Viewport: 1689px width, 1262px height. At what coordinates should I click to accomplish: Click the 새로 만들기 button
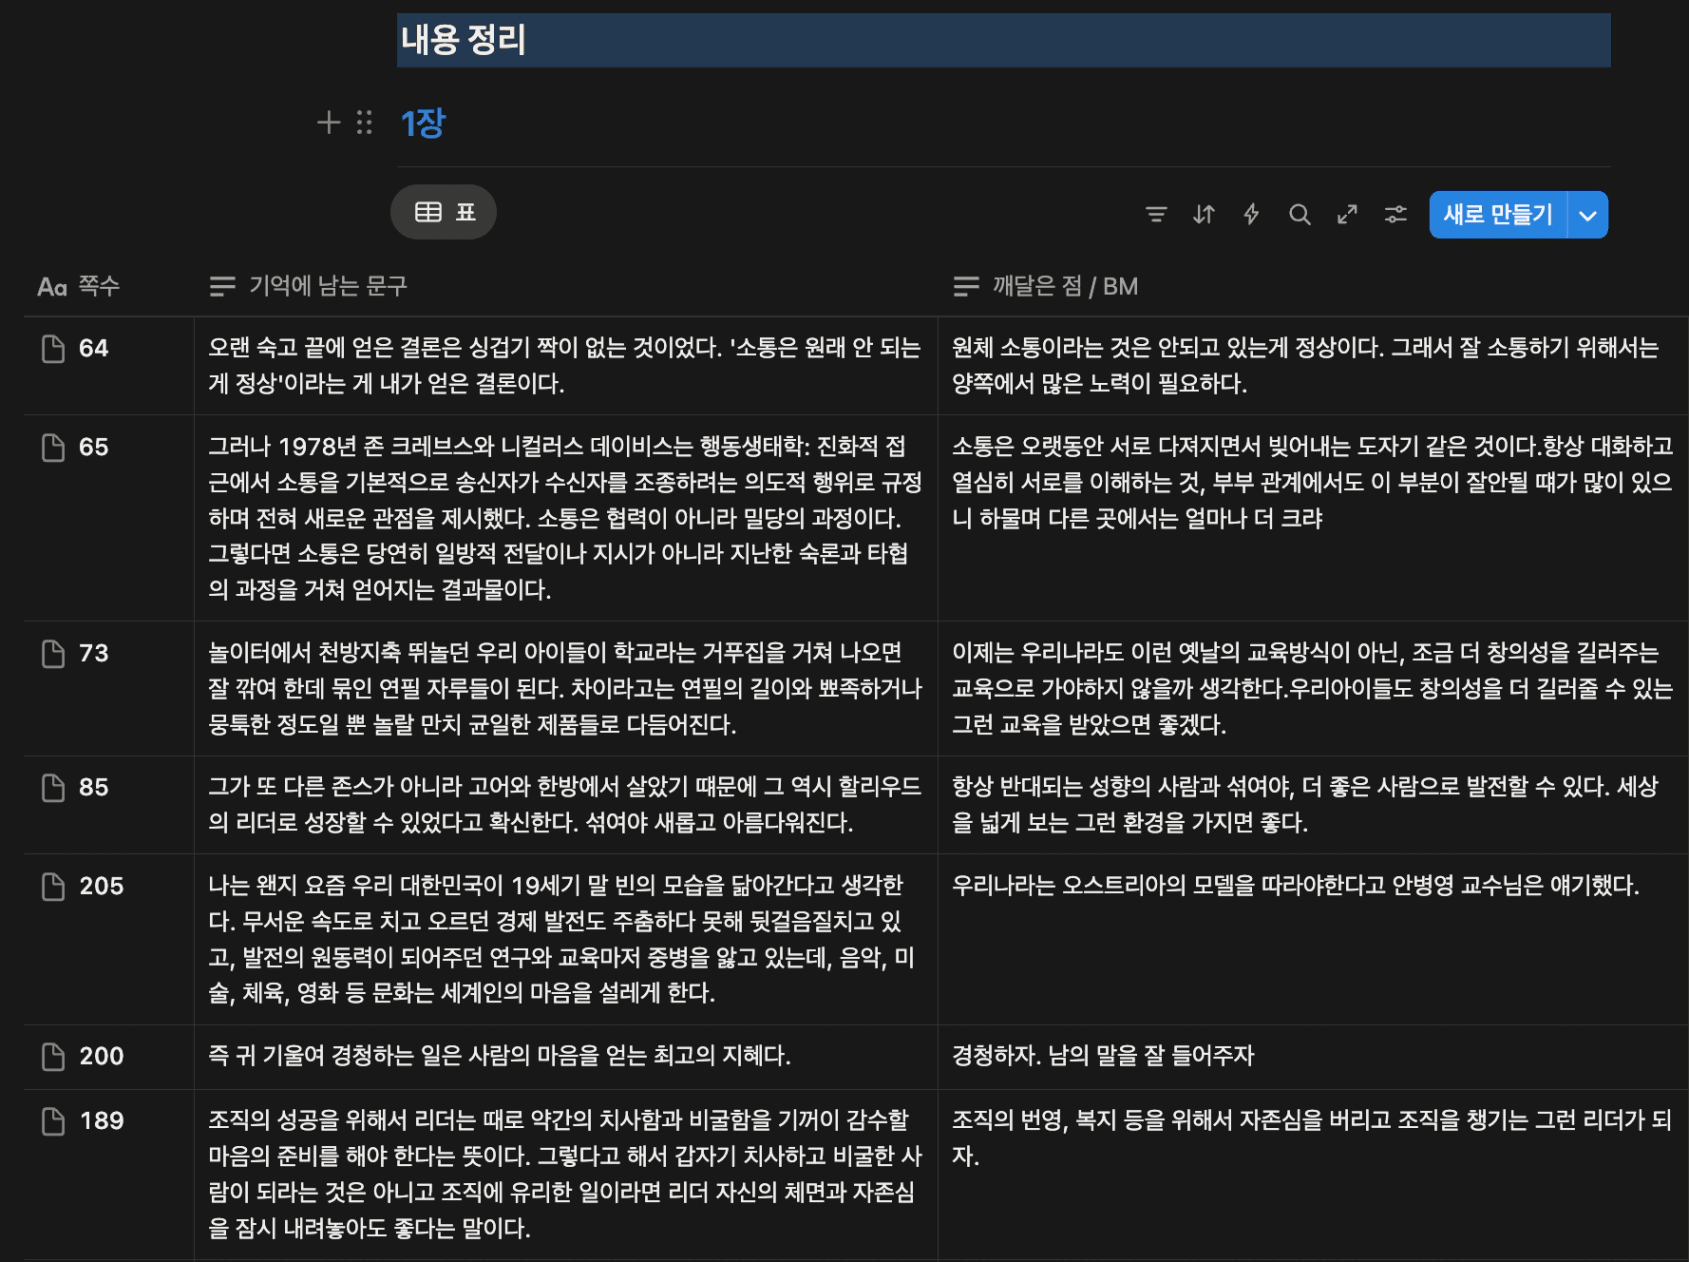pyautogui.click(x=1497, y=215)
